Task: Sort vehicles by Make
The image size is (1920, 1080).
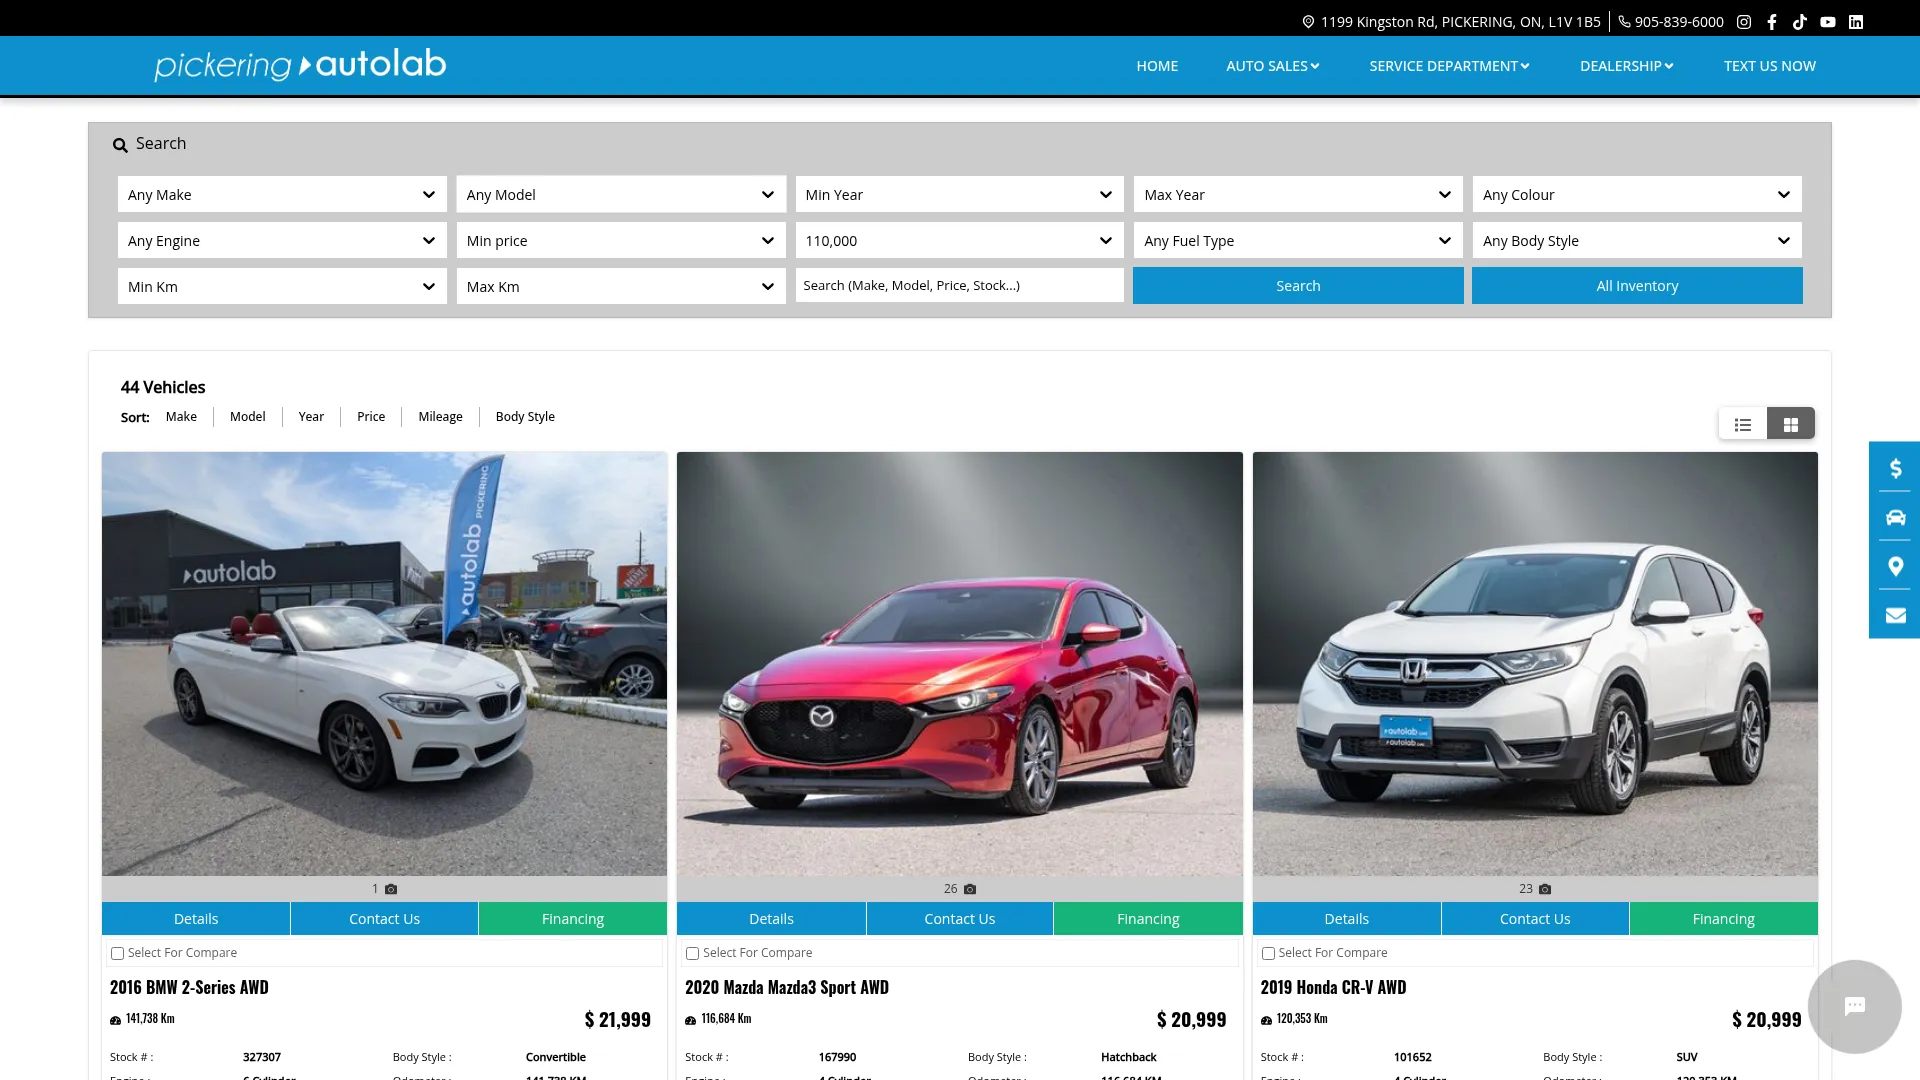Action: click(x=181, y=417)
